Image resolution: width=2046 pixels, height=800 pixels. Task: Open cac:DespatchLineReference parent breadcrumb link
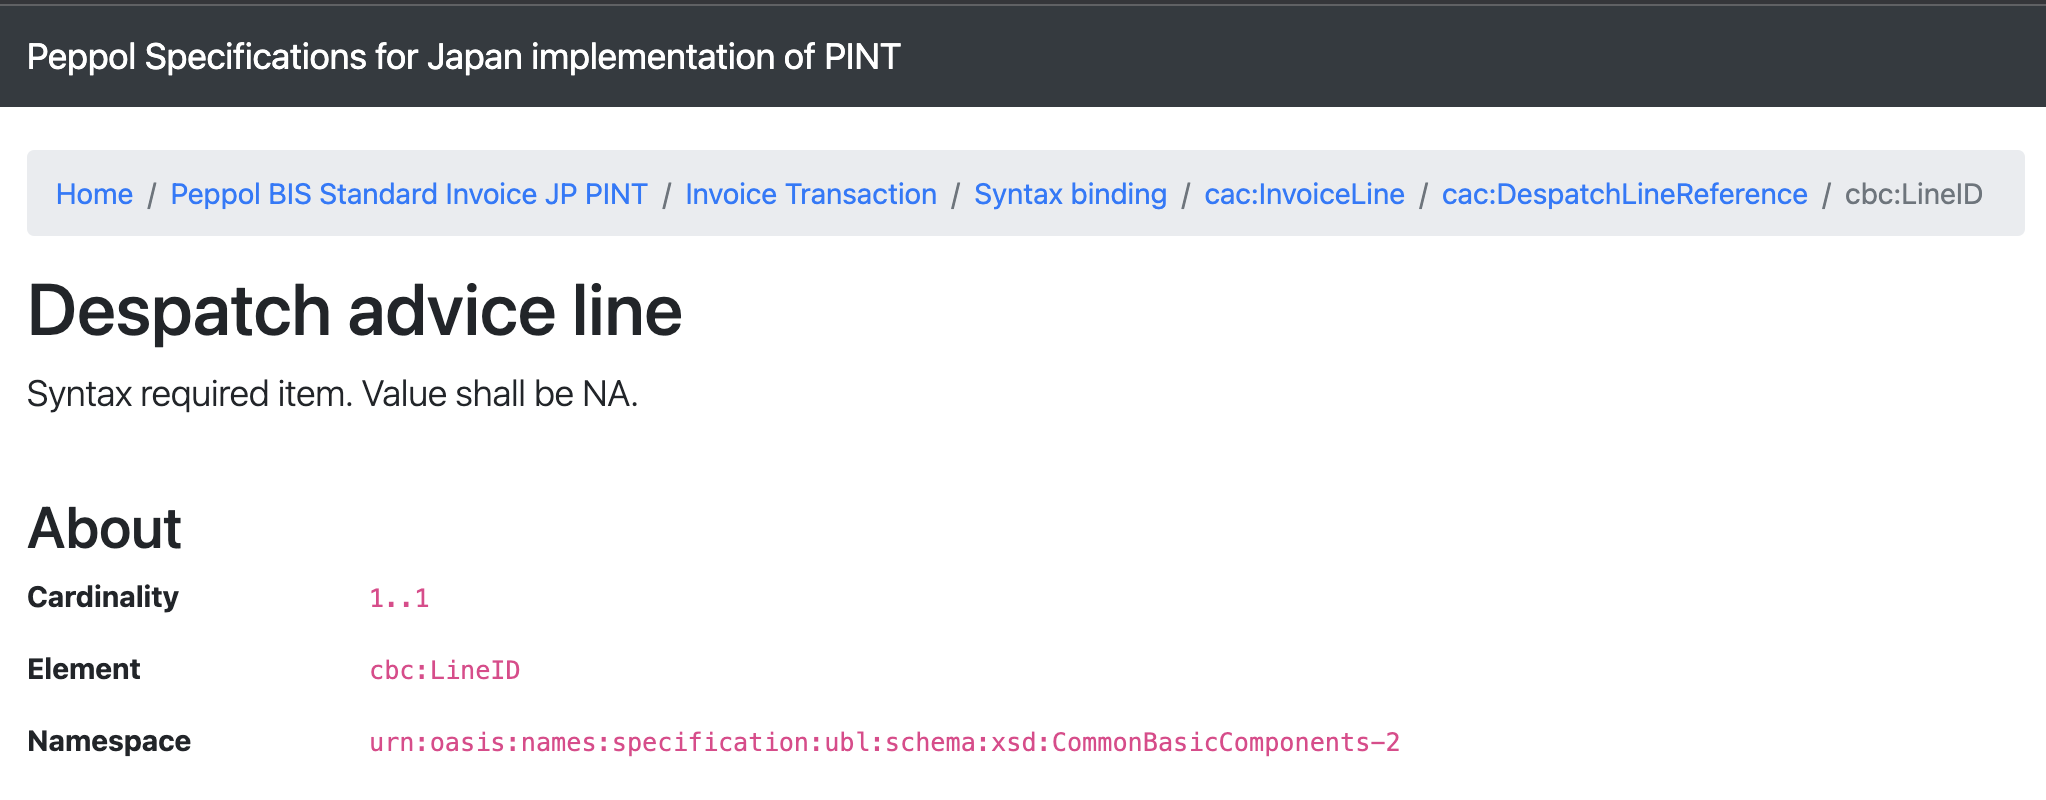point(1624,194)
